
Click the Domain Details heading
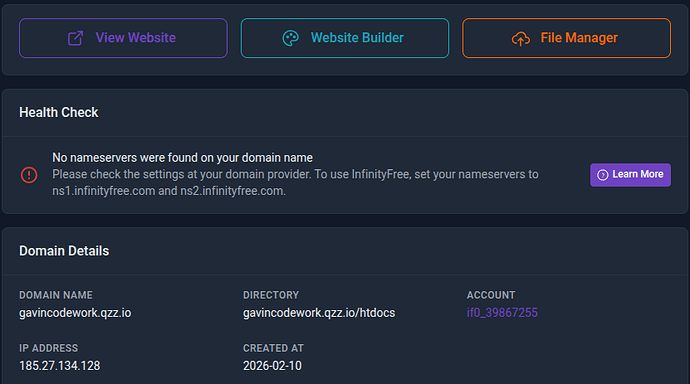[x=64, y=251]
